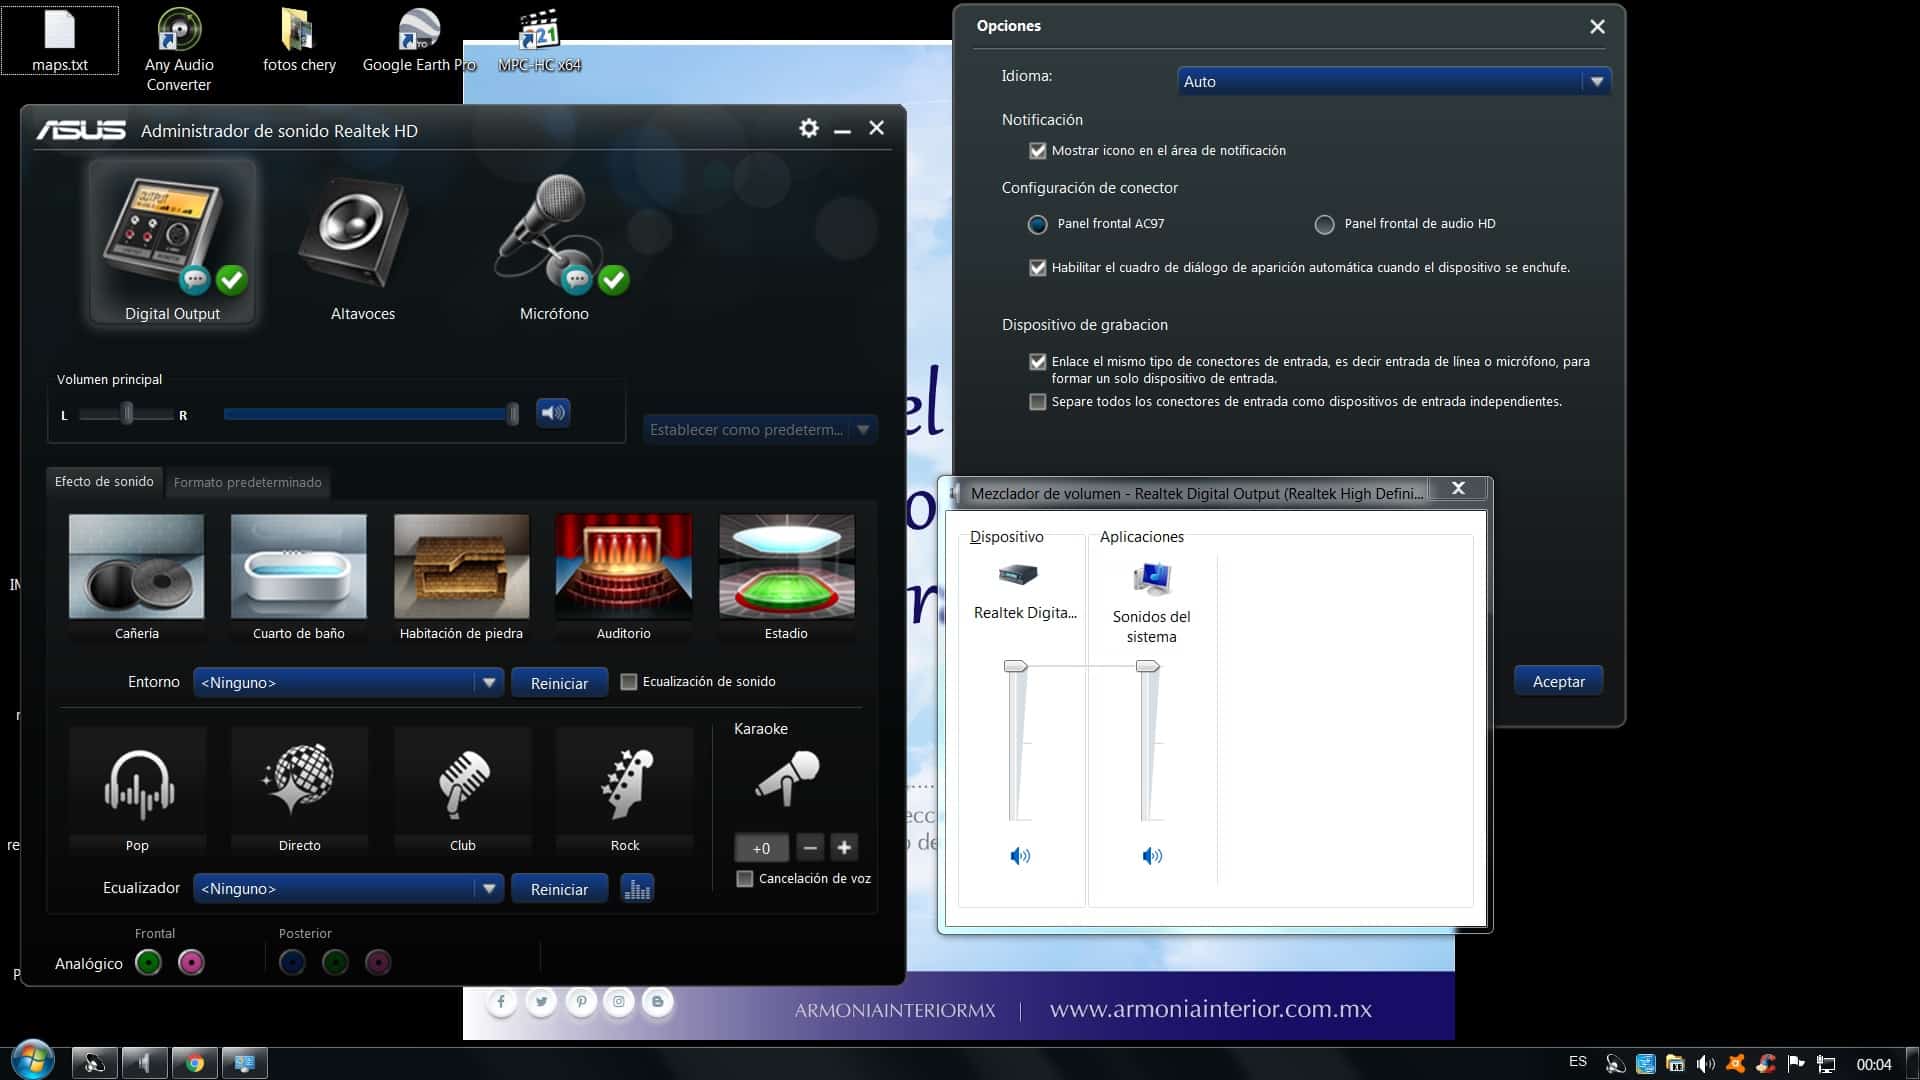Open settings gear in Realtek manager
The width and height of the screenshot is (1920, 1080).
click(808, 128)
